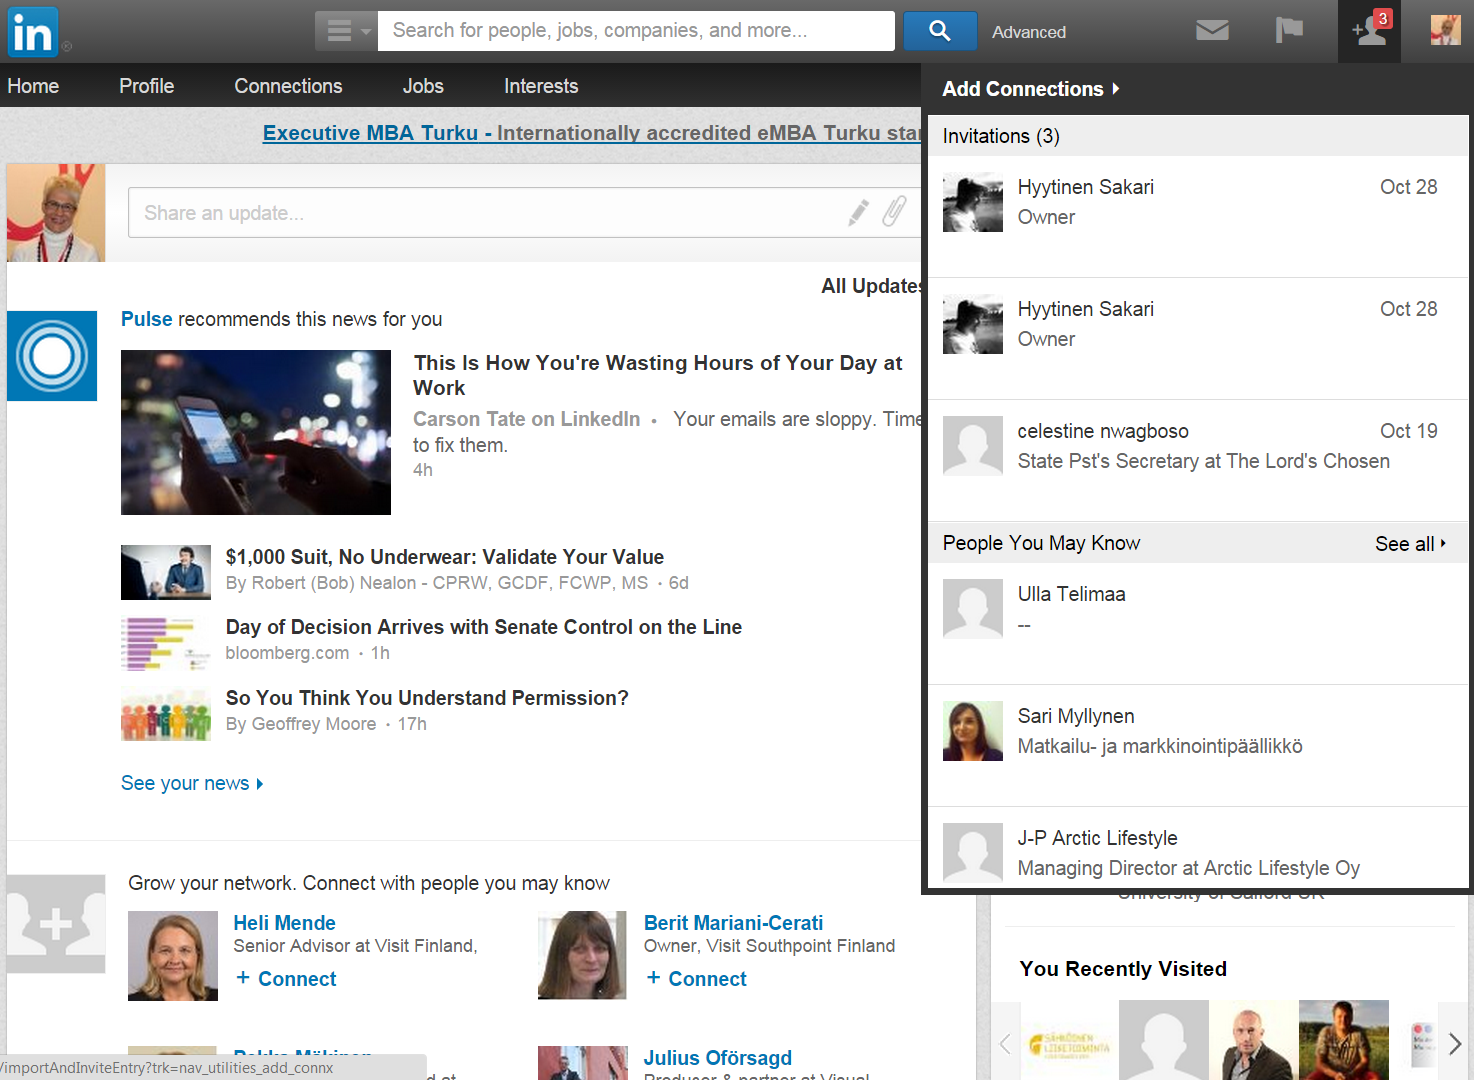Open the messages envelope icon
The image size is (1474, 1080).
tap(1212, 31)
